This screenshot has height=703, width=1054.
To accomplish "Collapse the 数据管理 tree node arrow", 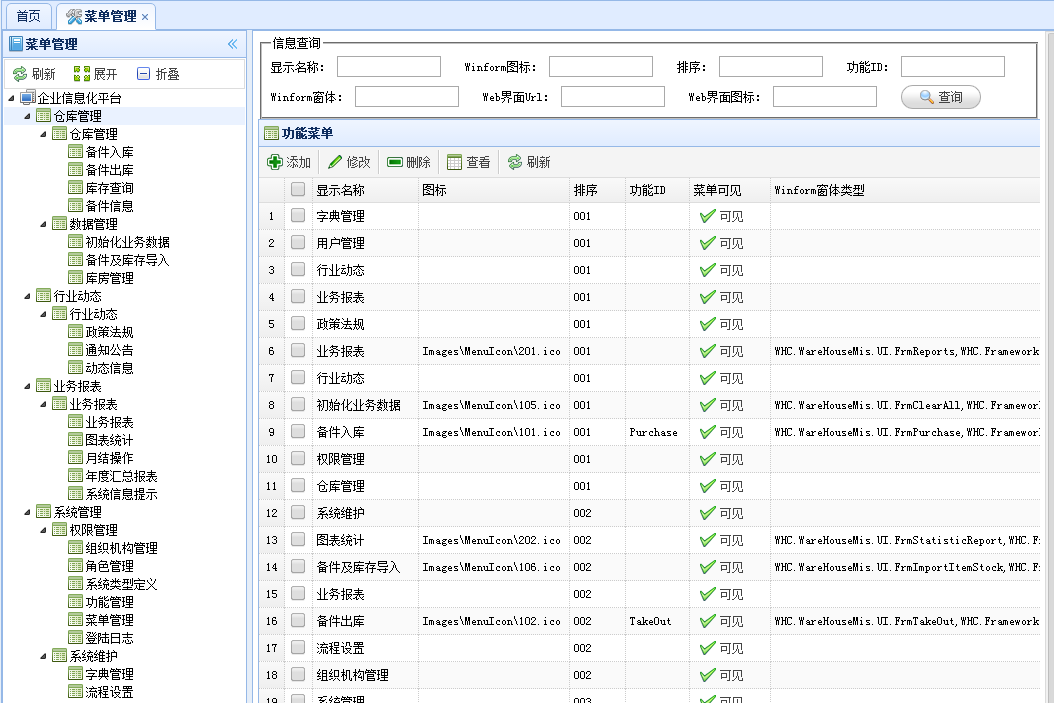I will pyautogui.click(x=44, y=224).
